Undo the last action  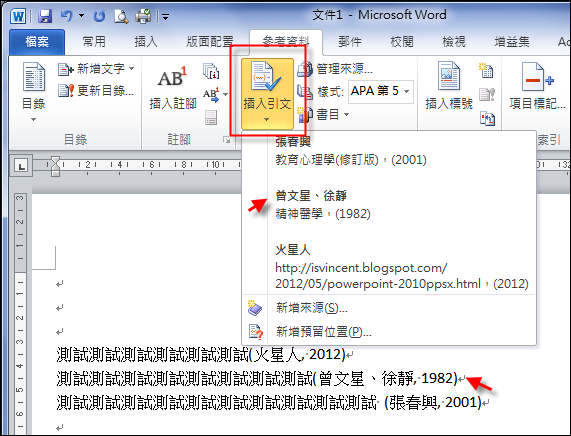(x=67, y=16)
